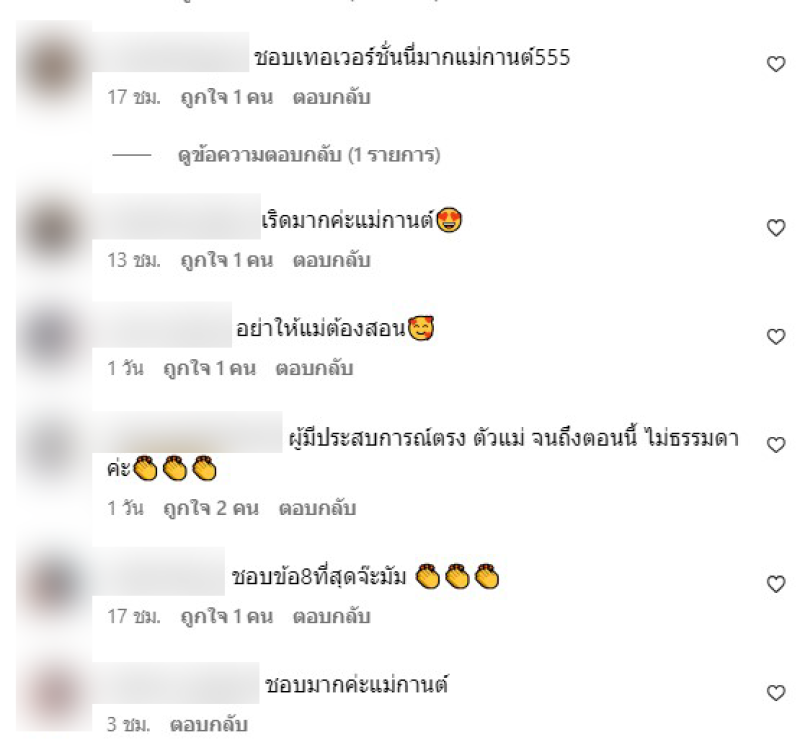Open blurred username before ชอบมากค่ะแม่กานต์
800x753 pixels.
tap(176, 683)
